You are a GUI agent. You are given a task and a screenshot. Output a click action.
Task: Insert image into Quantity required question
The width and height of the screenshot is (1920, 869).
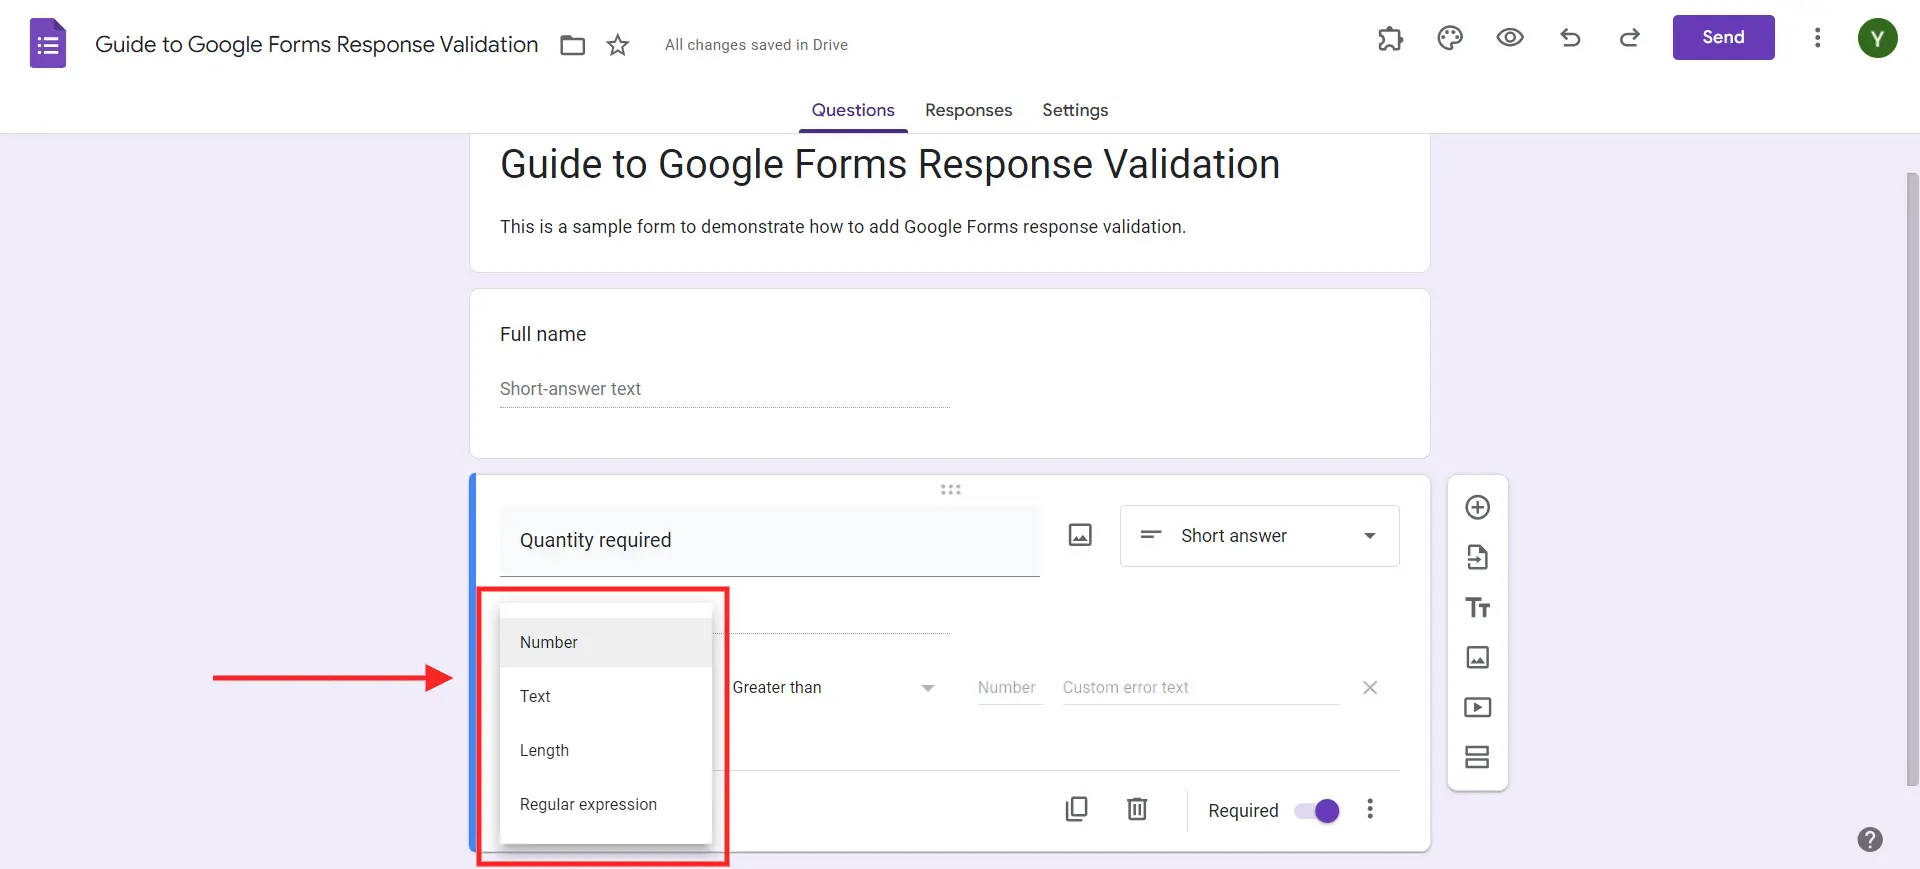1080,535
